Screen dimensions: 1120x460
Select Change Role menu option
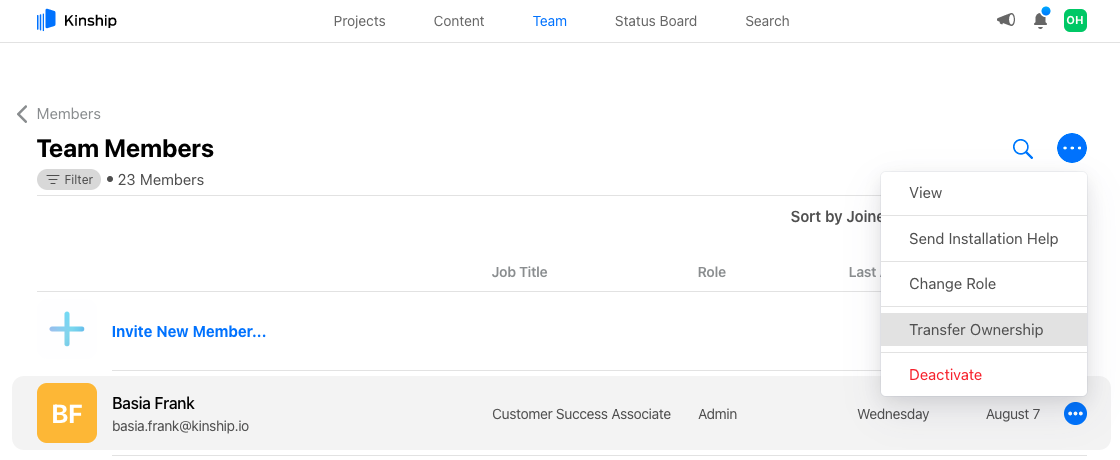[x=952, y=284]
